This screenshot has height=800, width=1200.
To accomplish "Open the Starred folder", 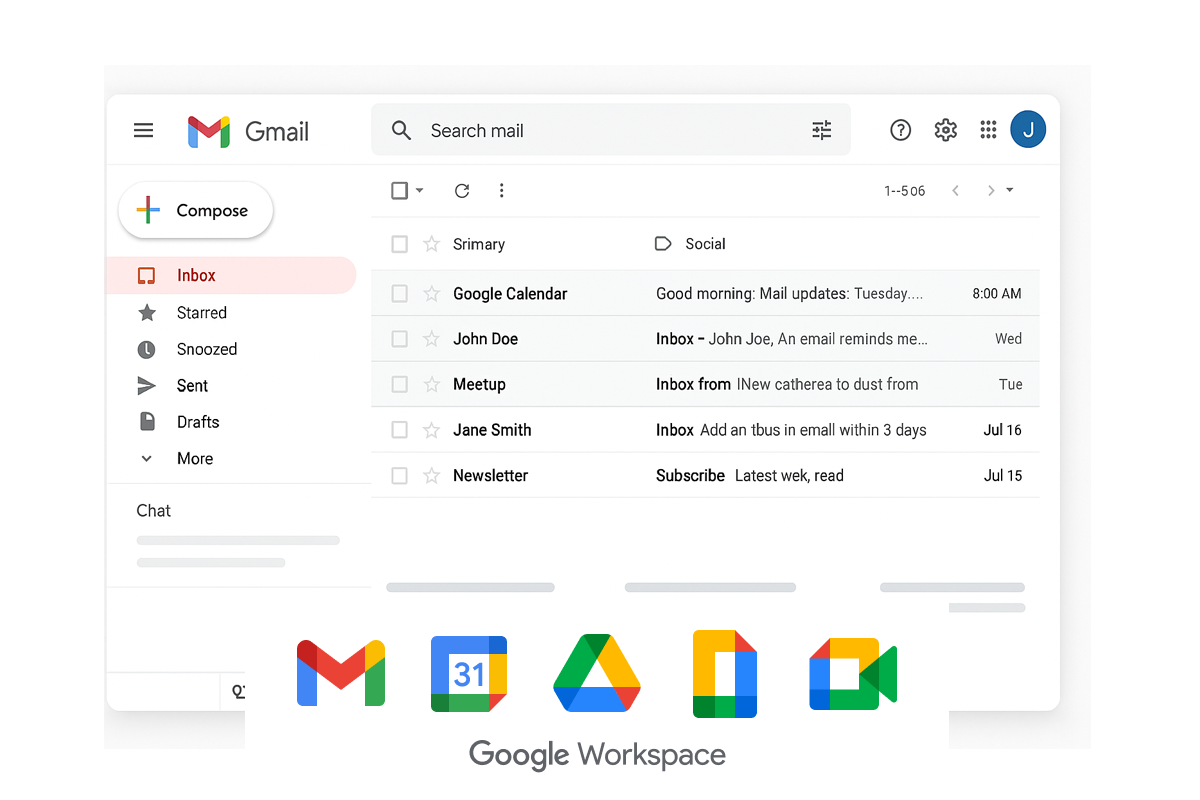I will [202, 313].
